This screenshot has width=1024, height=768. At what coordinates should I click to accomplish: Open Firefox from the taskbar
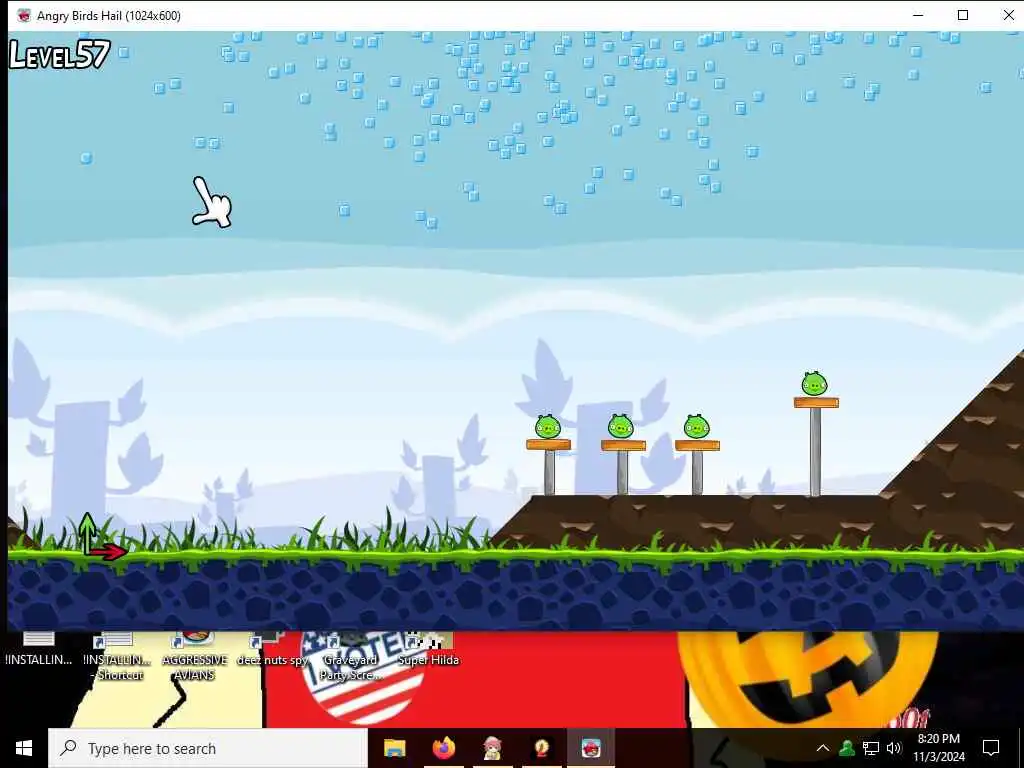pos(443,748)
